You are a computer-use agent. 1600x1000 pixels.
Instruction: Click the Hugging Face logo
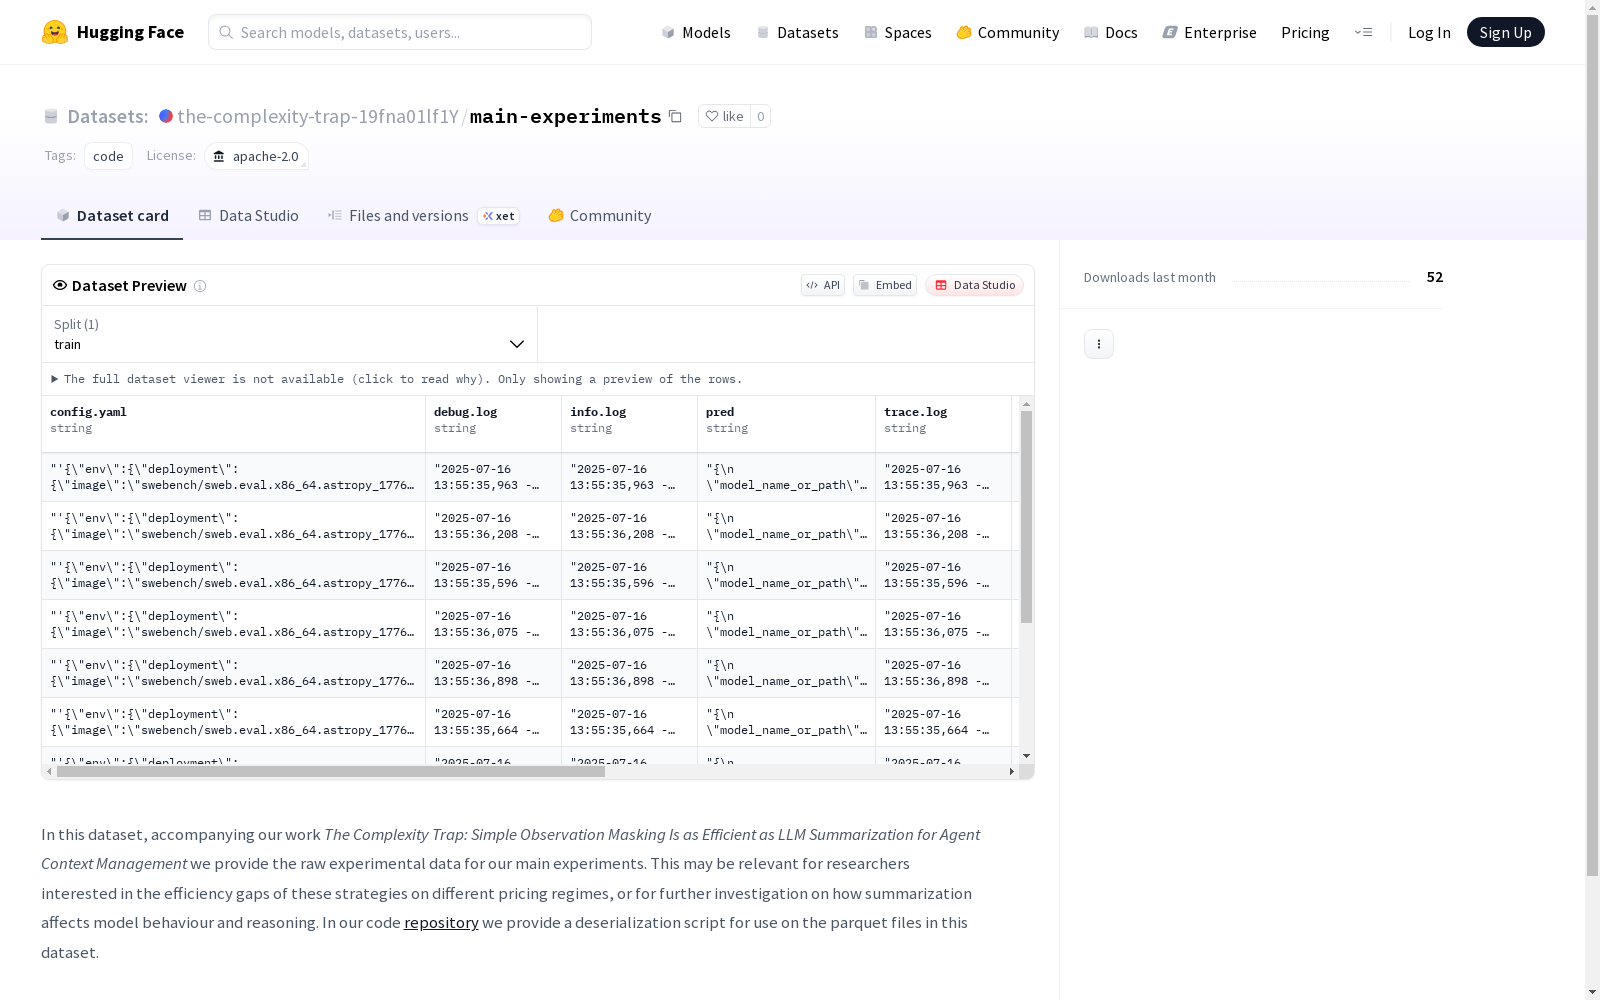click(x=113, y=32)
